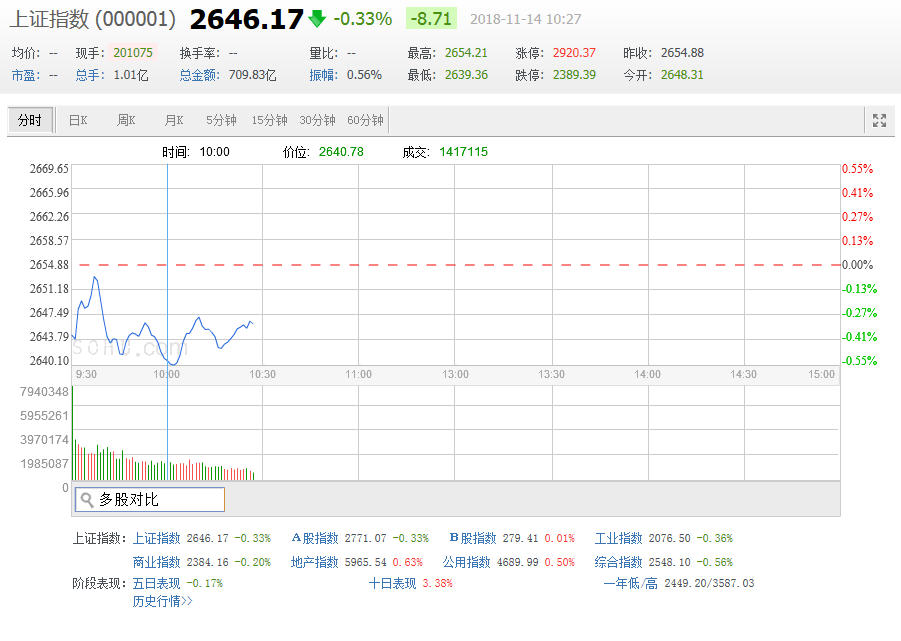Click the fullscreen expand icon
901x641 pixels.
pyautogui.click(x=879, y=121)
